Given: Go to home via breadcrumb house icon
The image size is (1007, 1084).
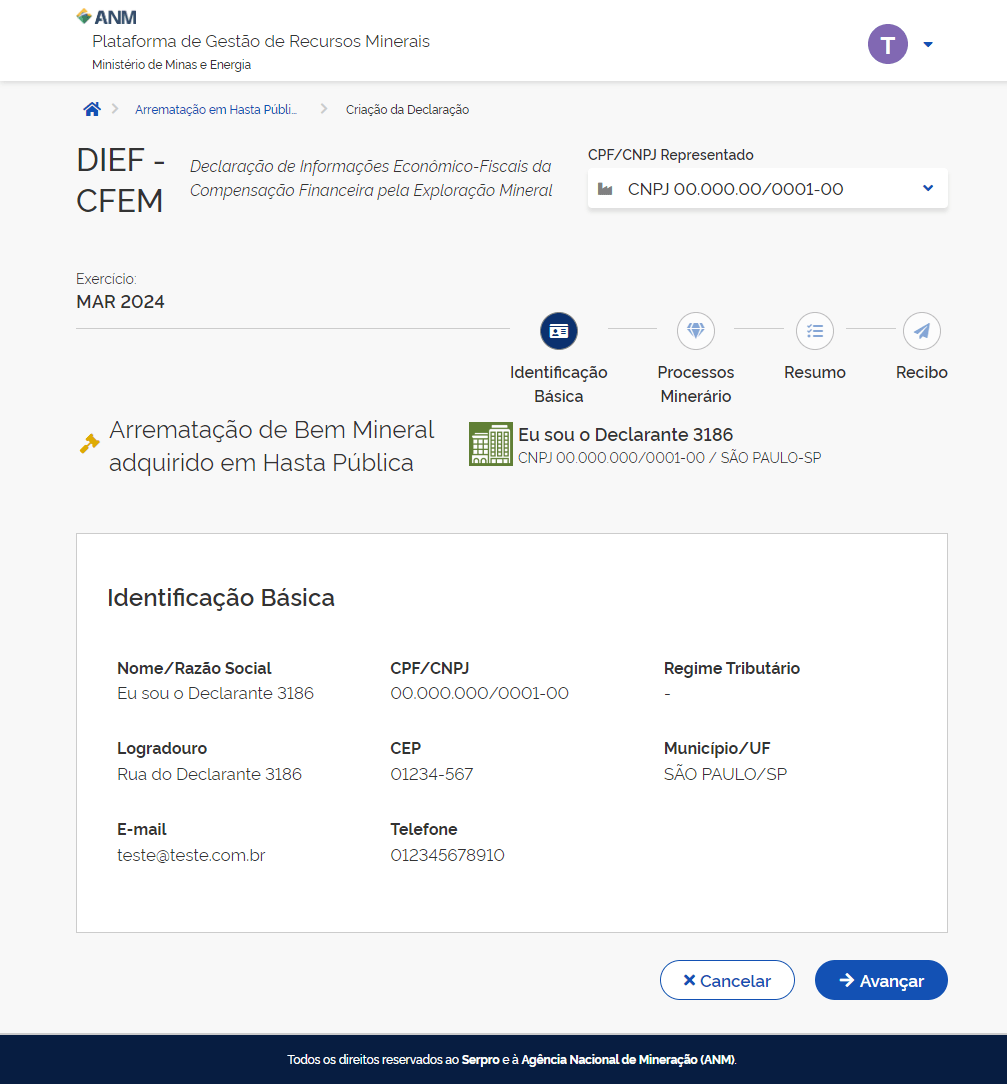Looking at the screenshot, I should pos(92,110).
